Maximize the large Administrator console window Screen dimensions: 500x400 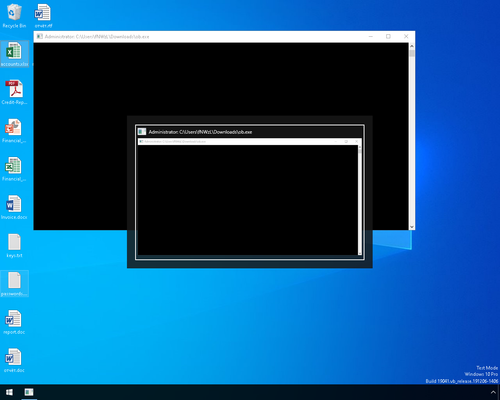(388, 36)
